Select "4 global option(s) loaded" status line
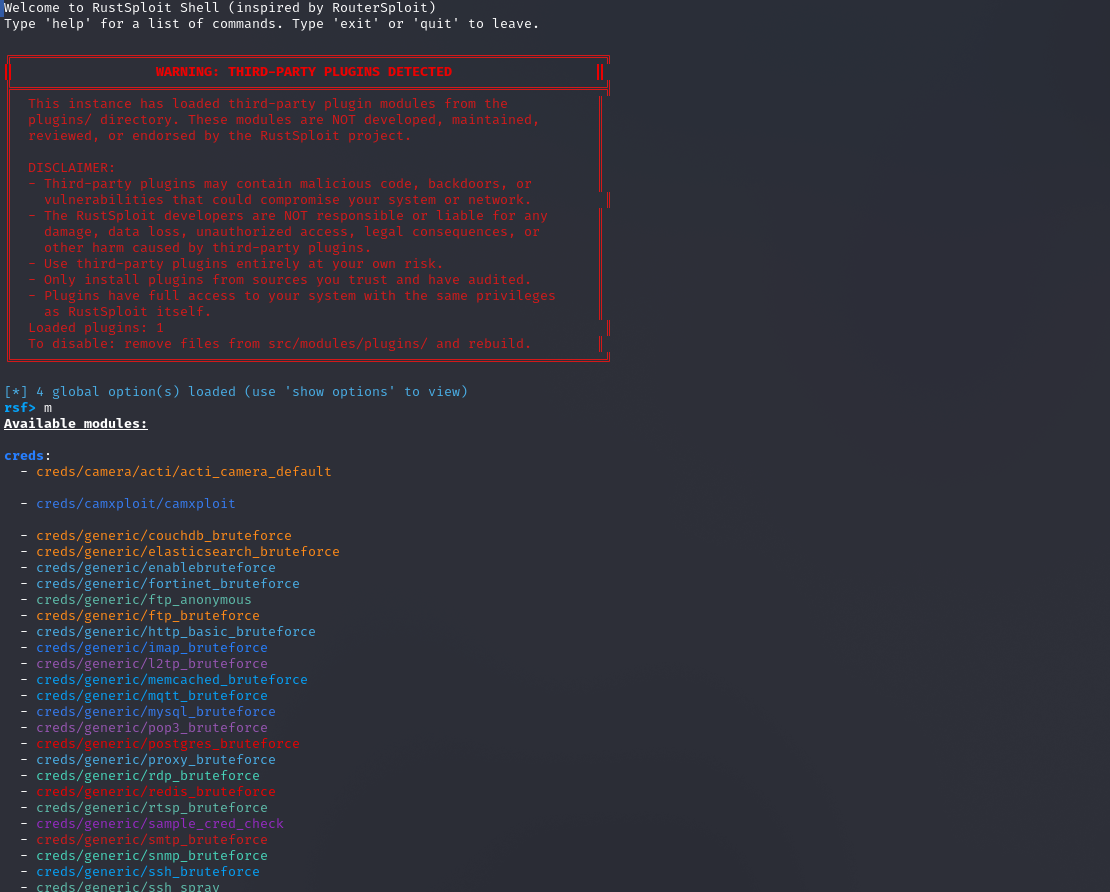 pyautogui.click(x=236, y=391)
